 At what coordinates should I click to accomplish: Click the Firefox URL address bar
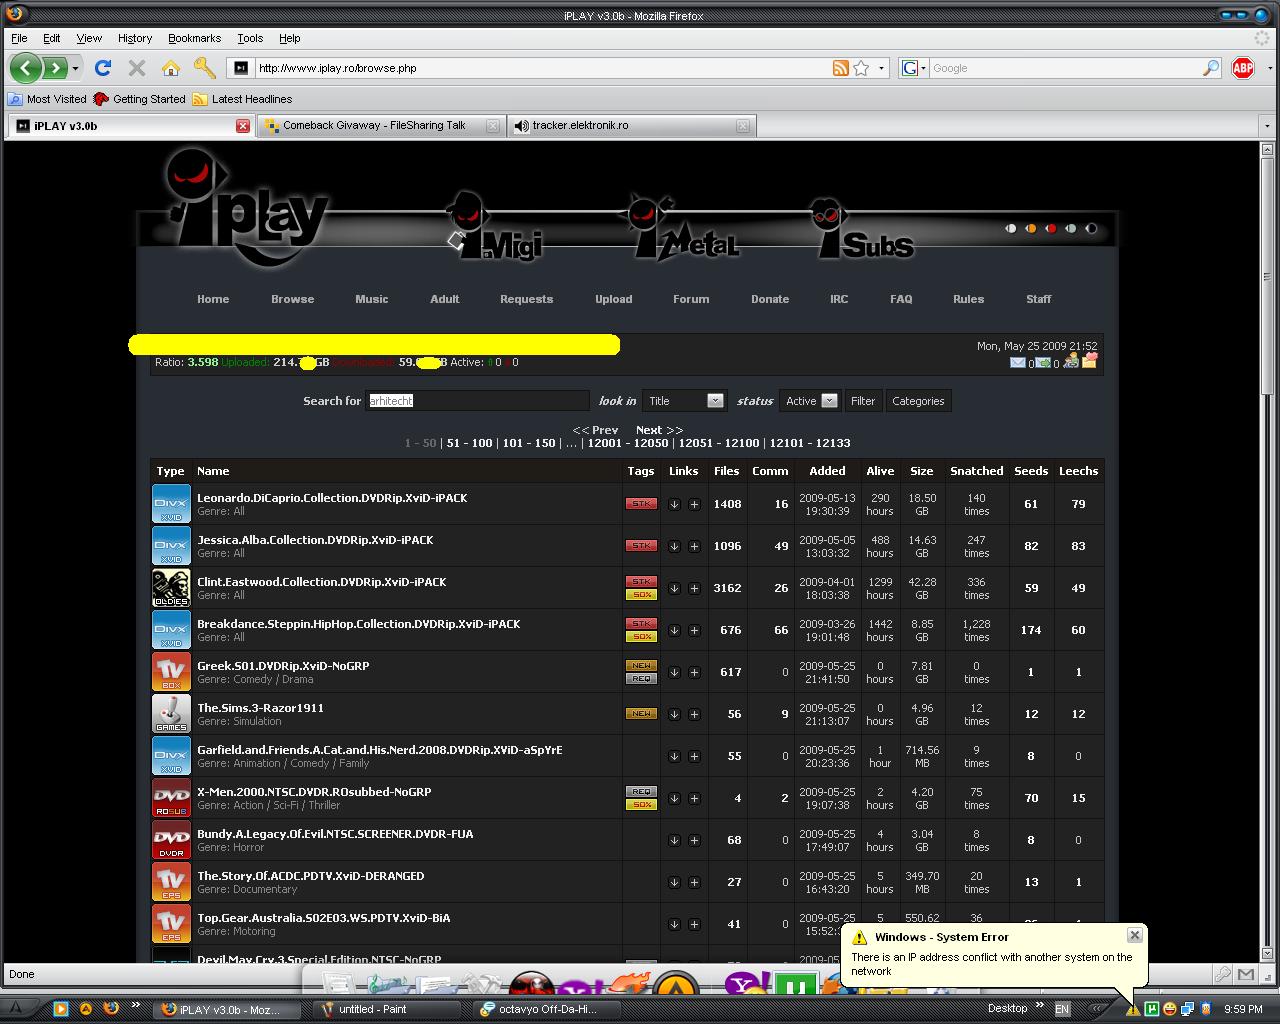click(541, 68)
